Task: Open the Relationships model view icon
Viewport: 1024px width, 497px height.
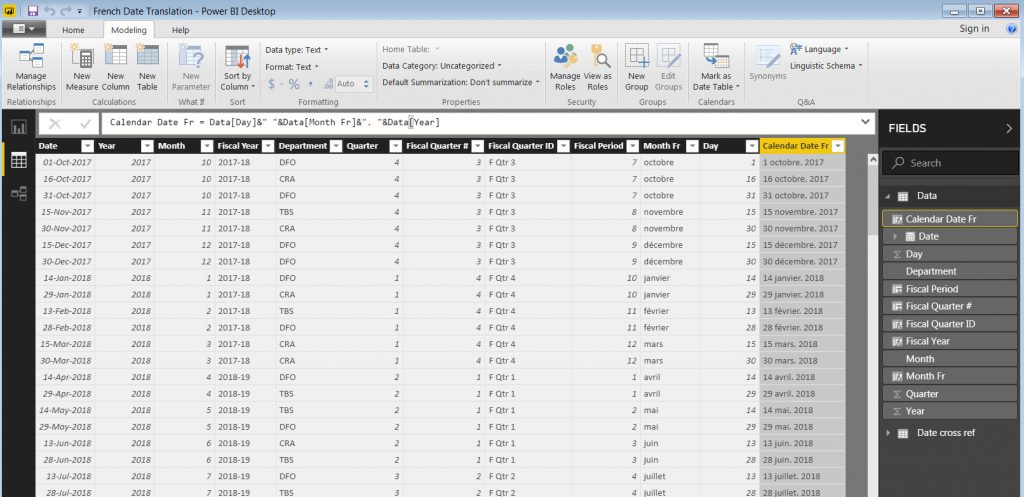Action: pyautogui.click(x=18, y=194)
